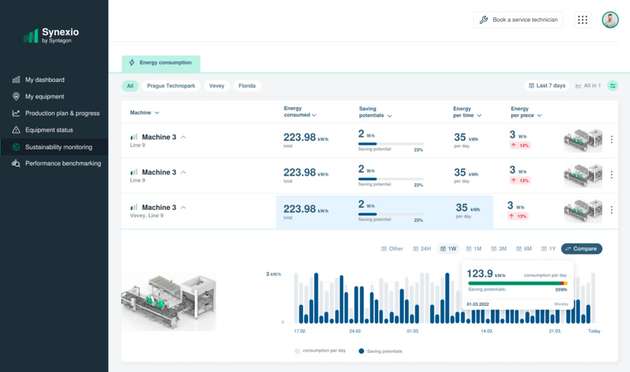Viewport: 630px width, 372px height.
Task: Click the My dashboard bar chart icon
Action: tap(16, 80)
